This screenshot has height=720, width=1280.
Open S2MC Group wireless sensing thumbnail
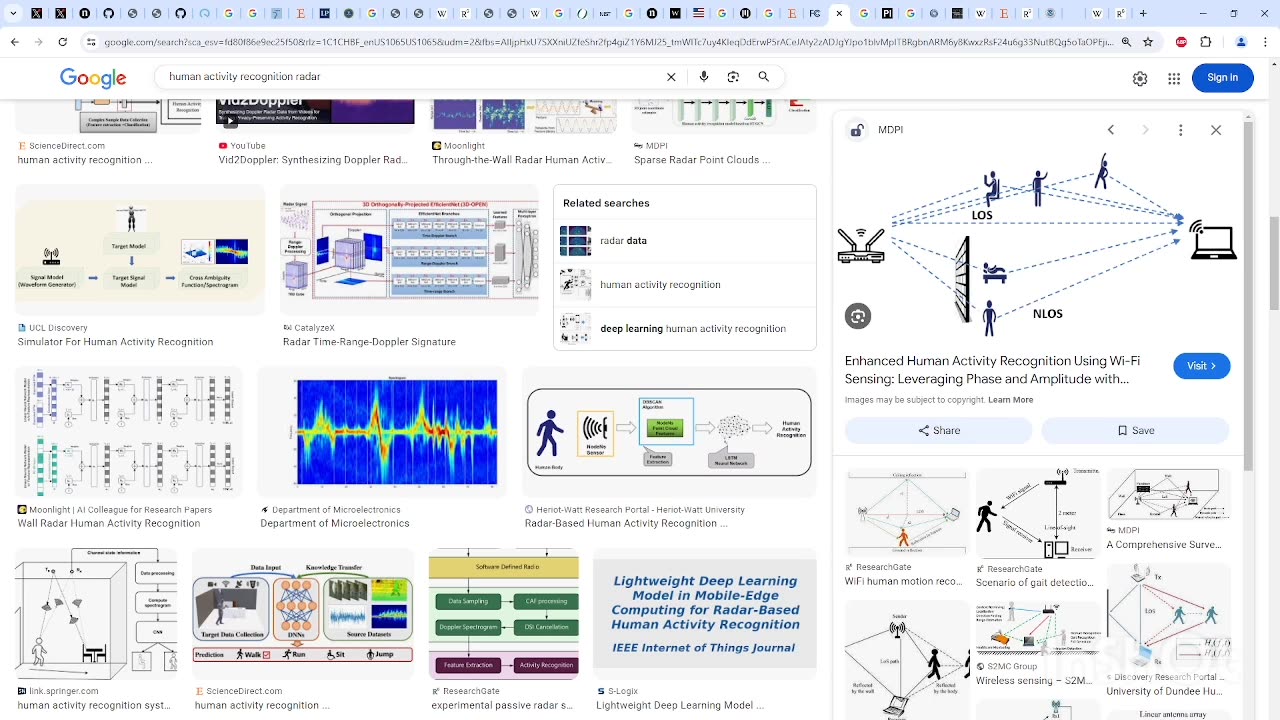1038,627
